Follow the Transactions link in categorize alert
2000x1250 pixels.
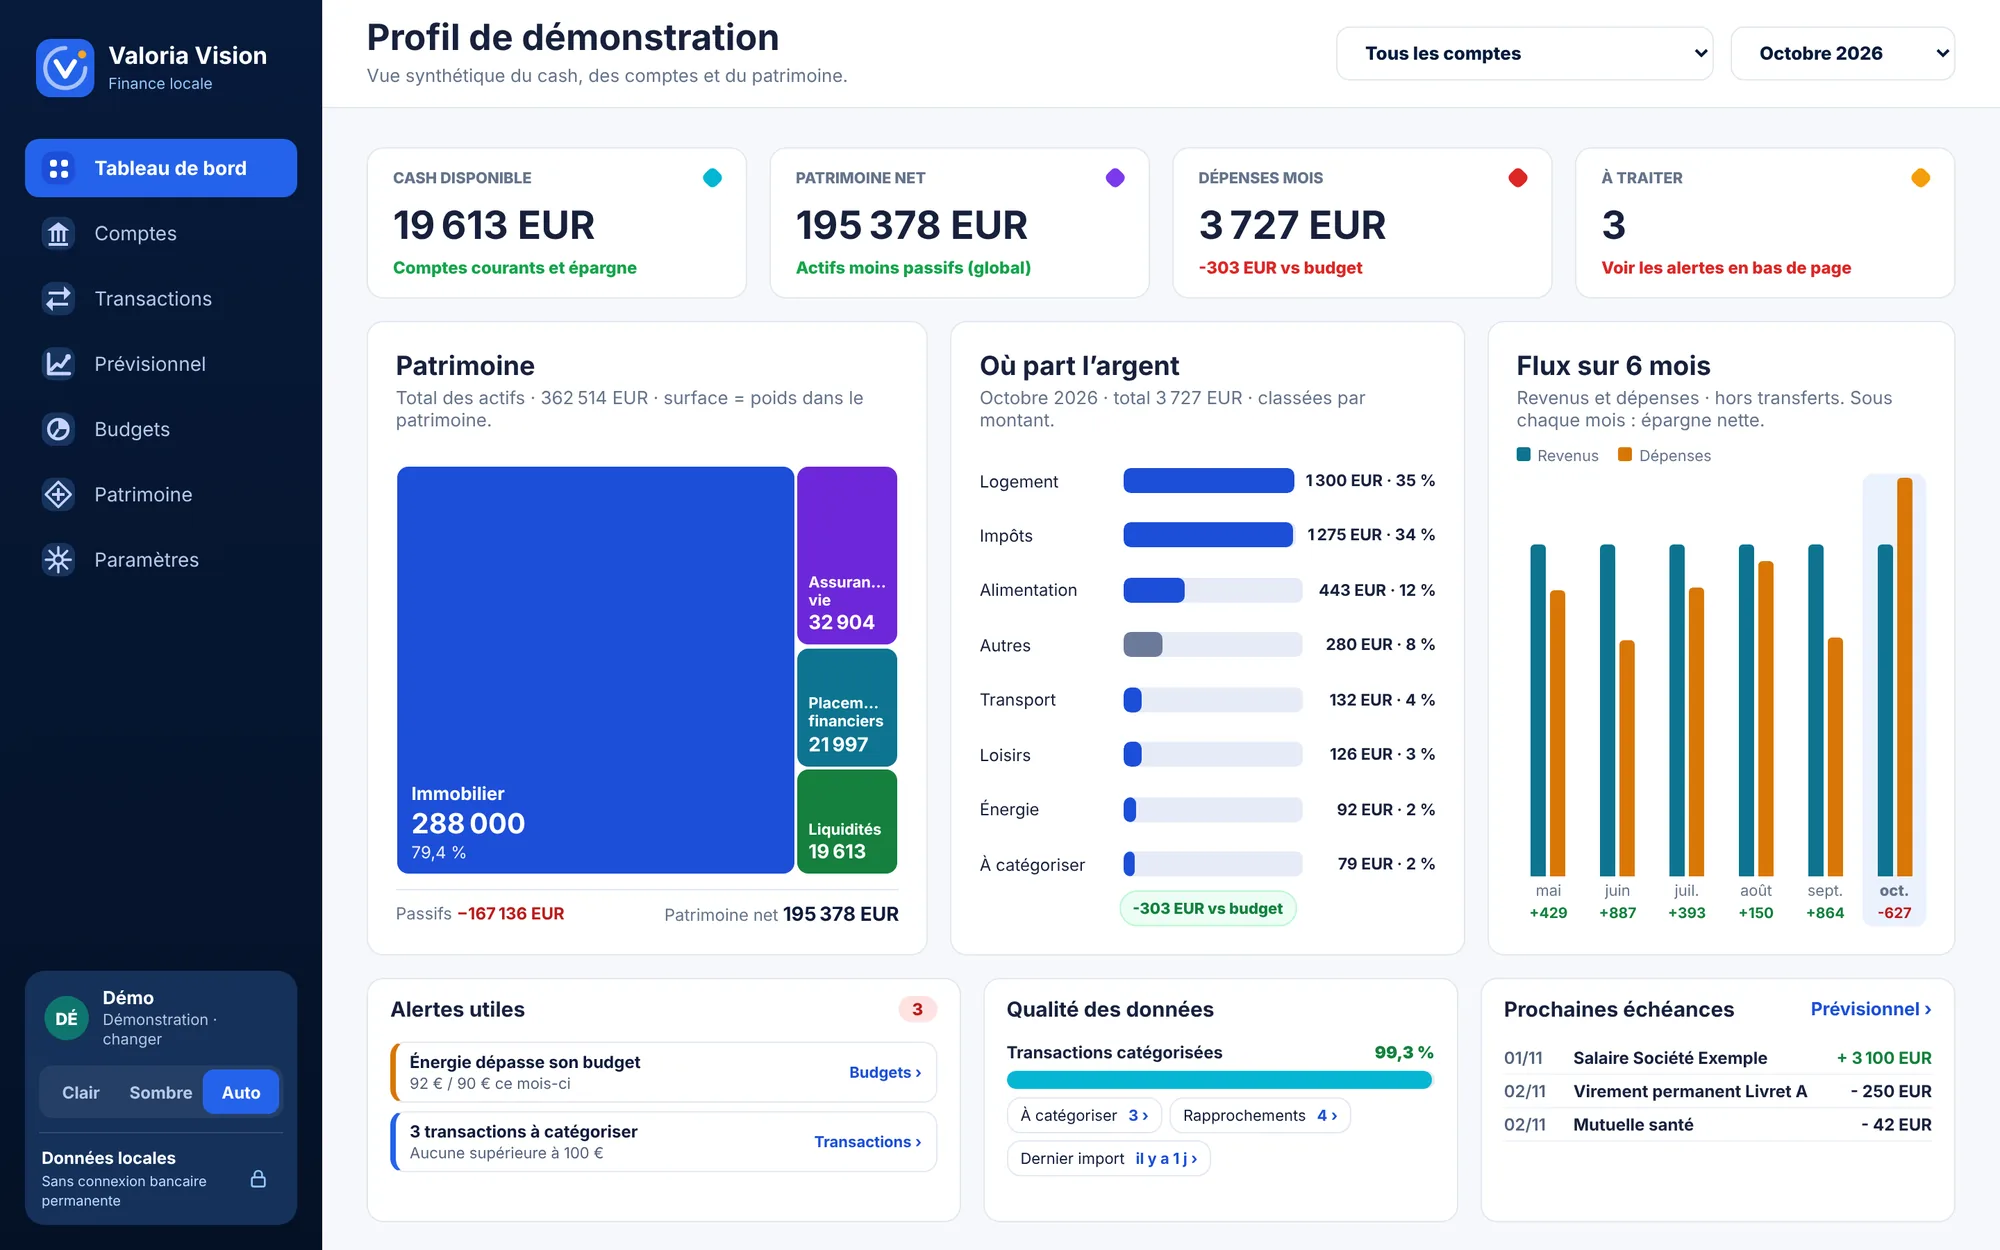pyautogui.click(x=867, y=1141)
